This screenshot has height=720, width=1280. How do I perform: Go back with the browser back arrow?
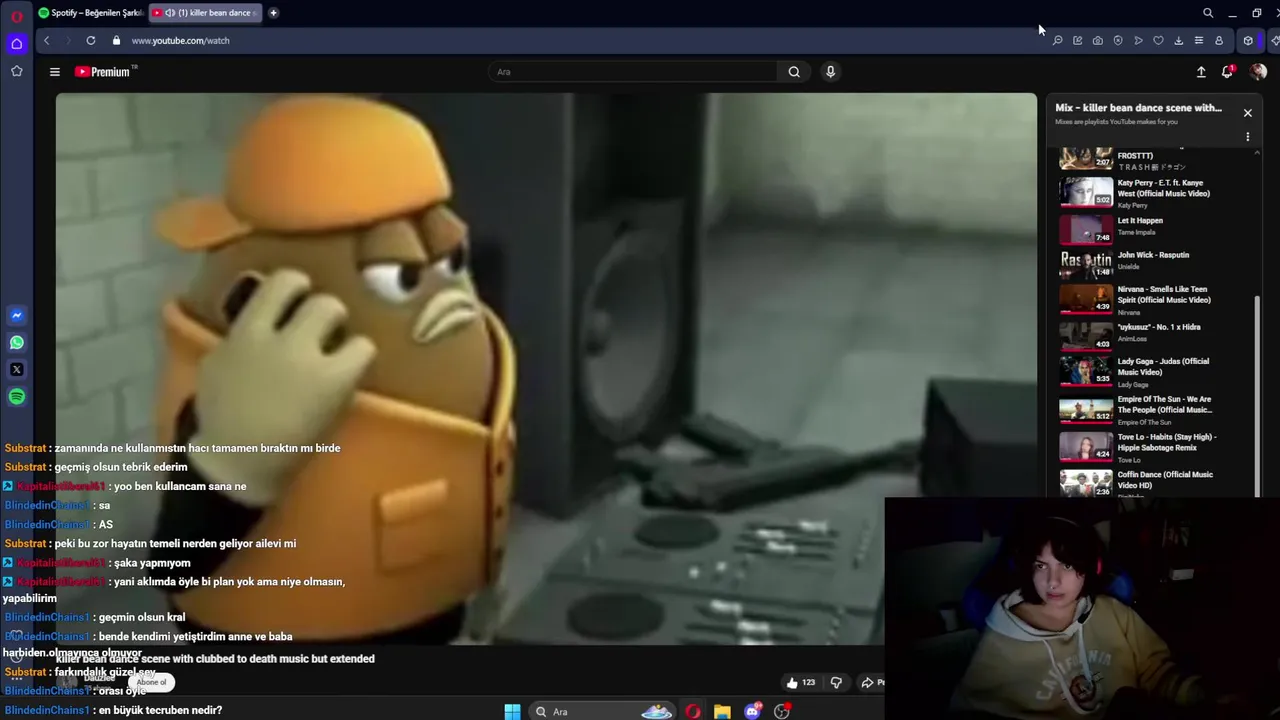pyautogui.click(x=46, y=40)
